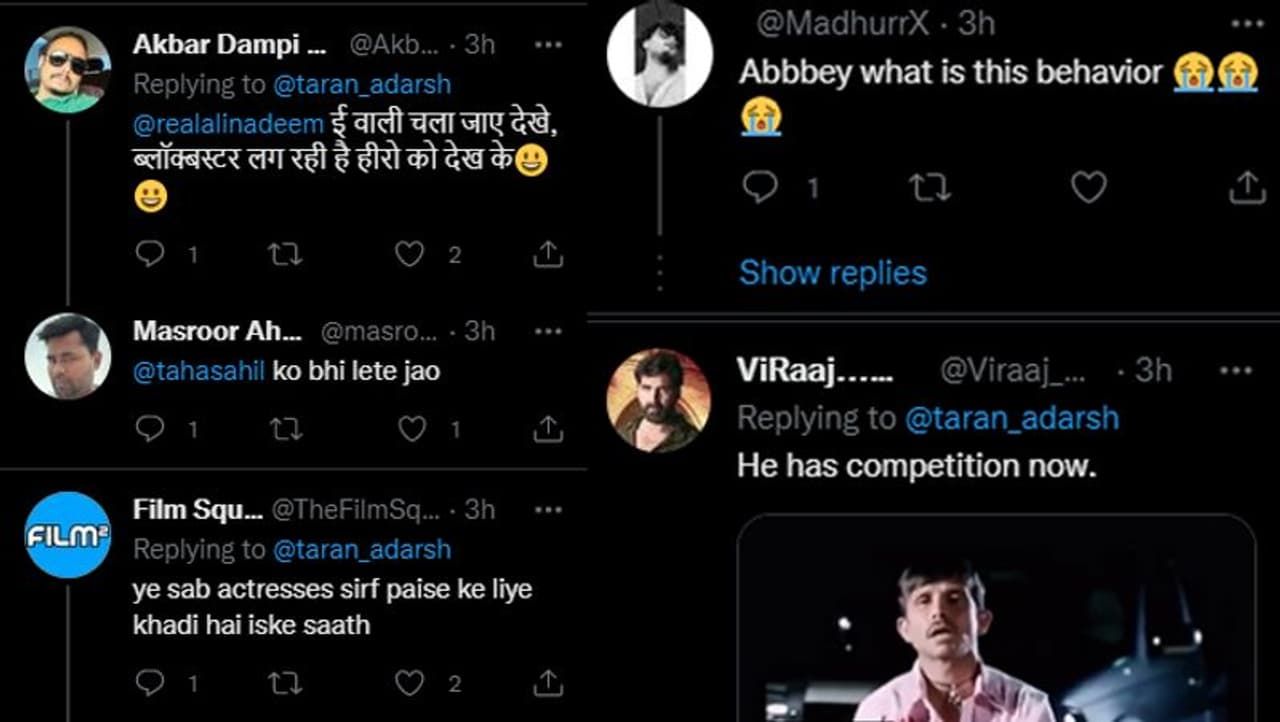Share Akbar Dampi's tweet
Image resolution: width=1280 pixels, height=722 pixels.
point(548,255)
